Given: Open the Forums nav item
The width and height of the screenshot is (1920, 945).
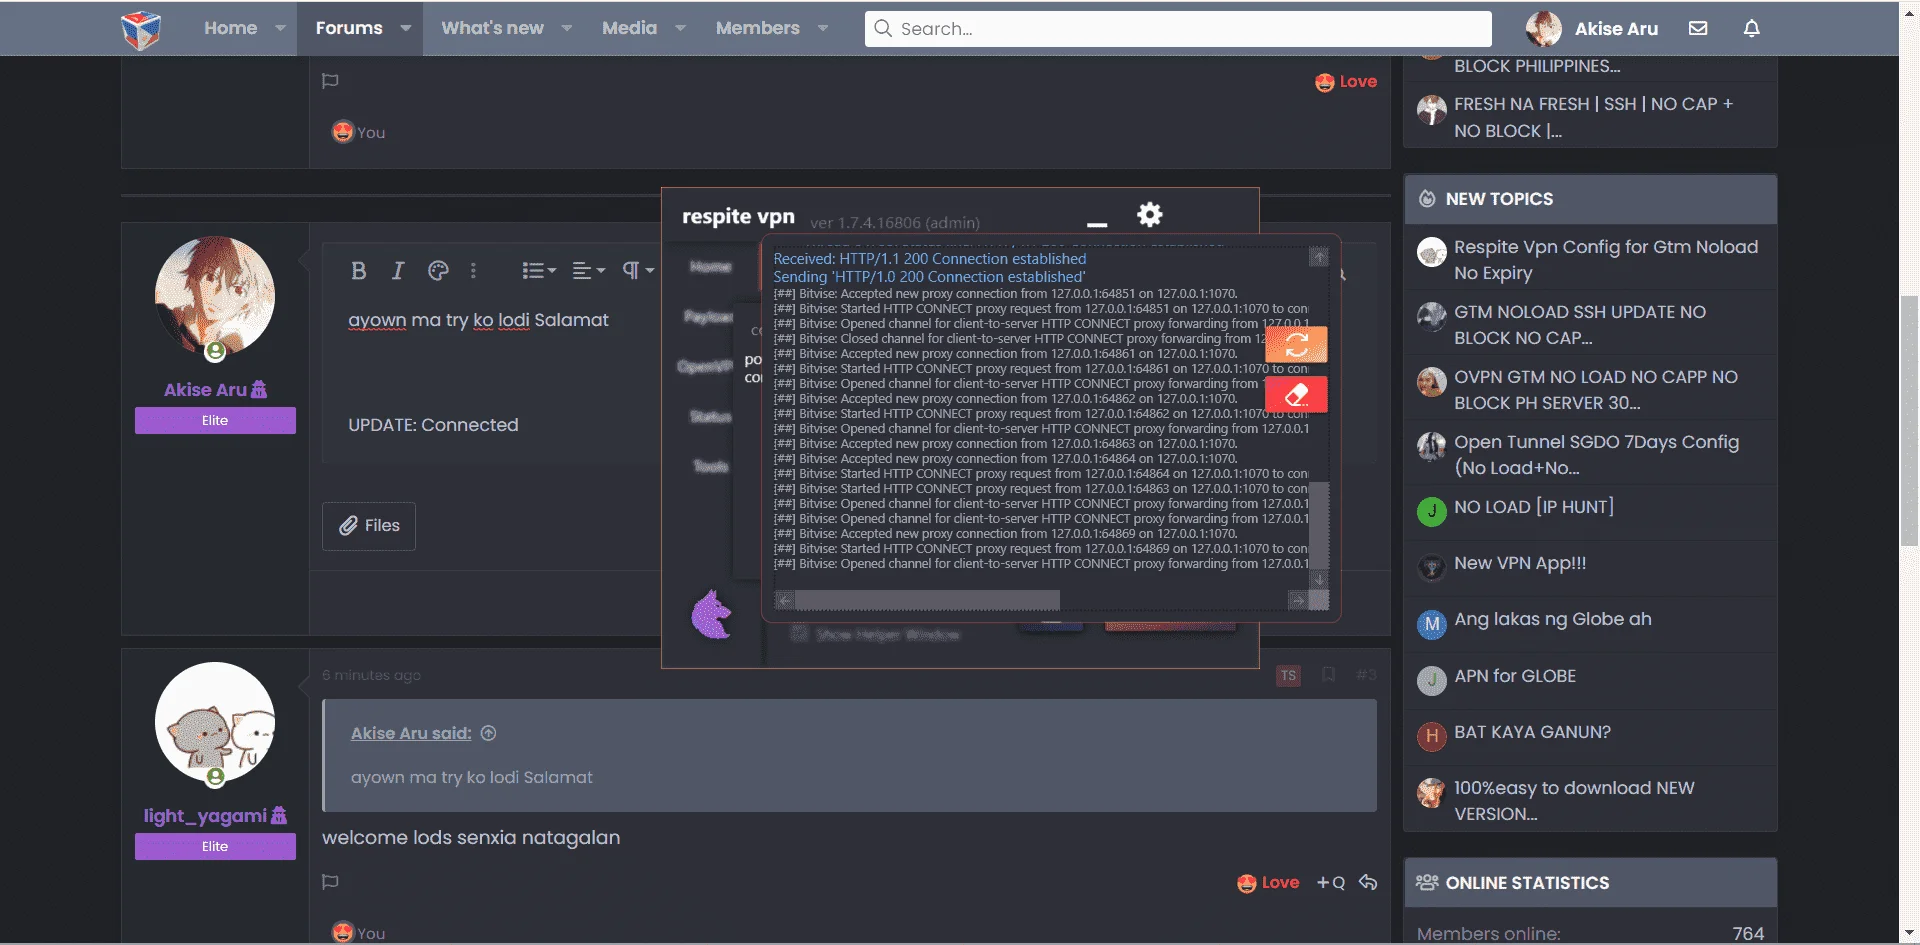Looking at the screenshot, I should [349, 28].
